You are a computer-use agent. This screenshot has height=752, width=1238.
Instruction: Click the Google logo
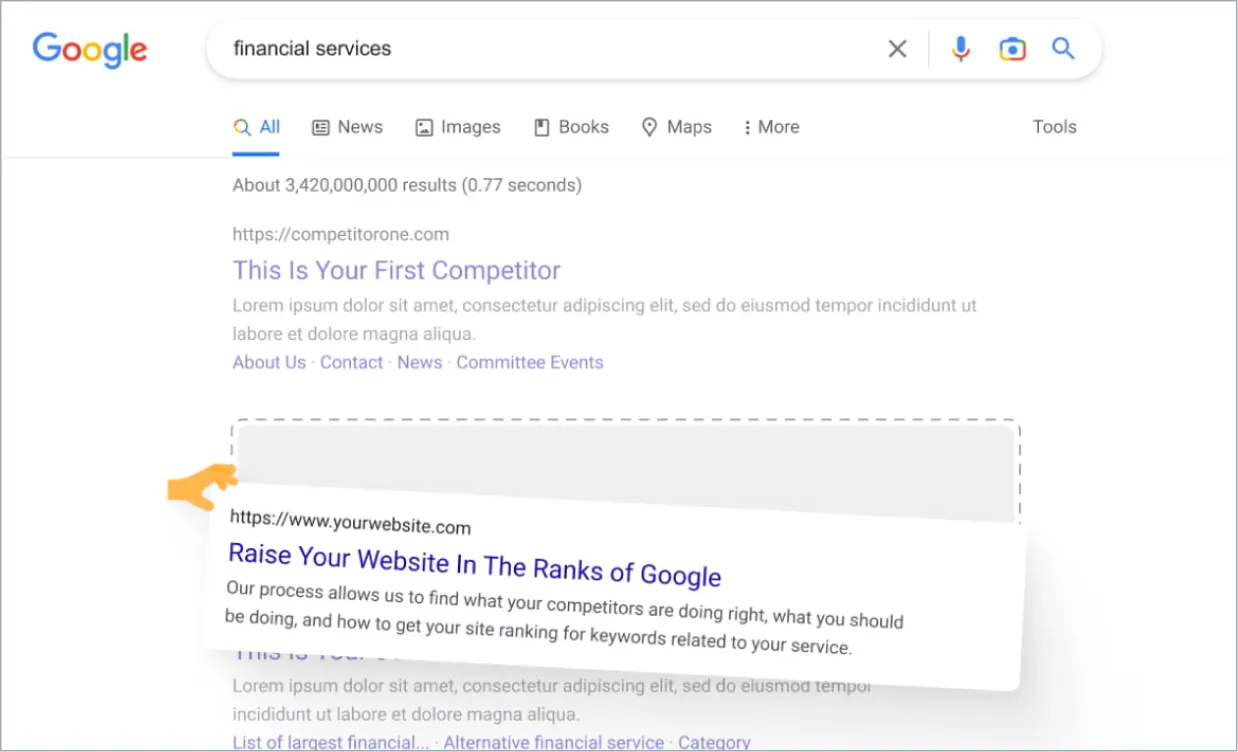point(90,48)
